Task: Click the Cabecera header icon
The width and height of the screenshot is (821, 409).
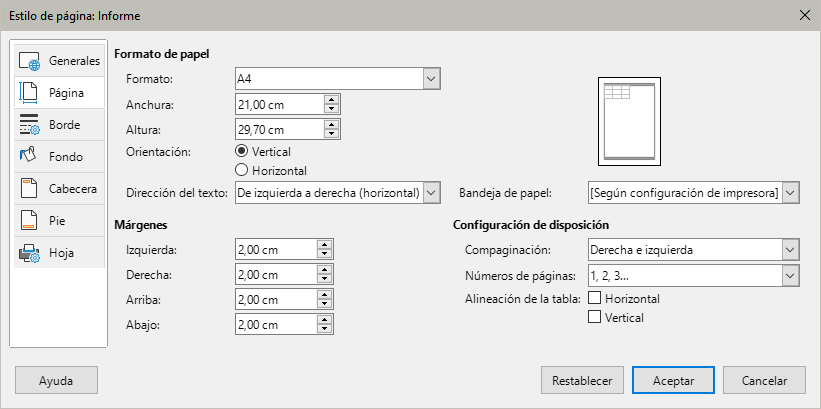Action: point(29,189)
